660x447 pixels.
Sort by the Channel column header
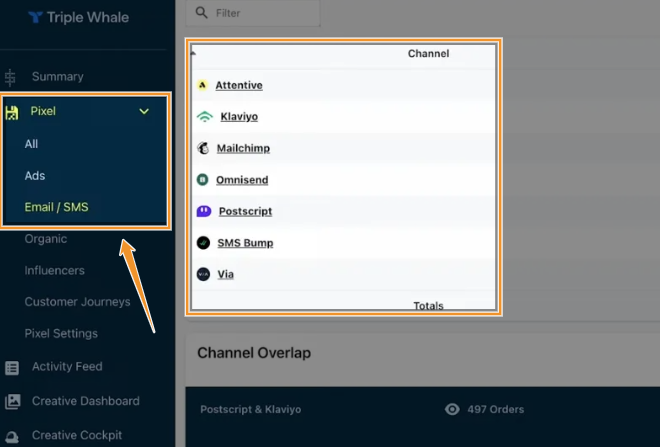[428, 54]
